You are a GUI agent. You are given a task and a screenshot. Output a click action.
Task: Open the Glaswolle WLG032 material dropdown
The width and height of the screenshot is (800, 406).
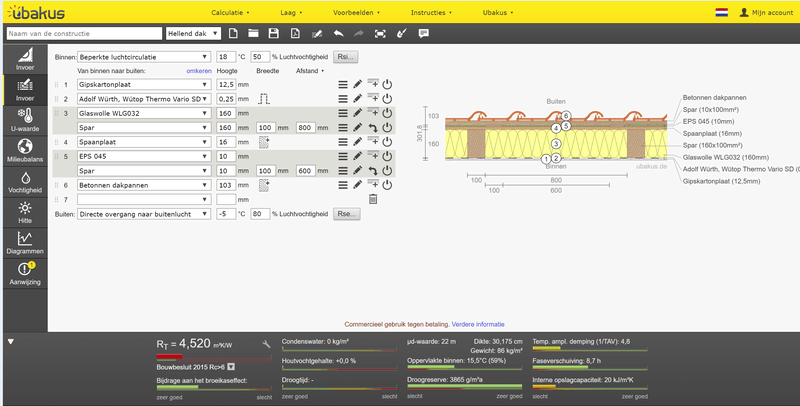click(x=144, y=113)
